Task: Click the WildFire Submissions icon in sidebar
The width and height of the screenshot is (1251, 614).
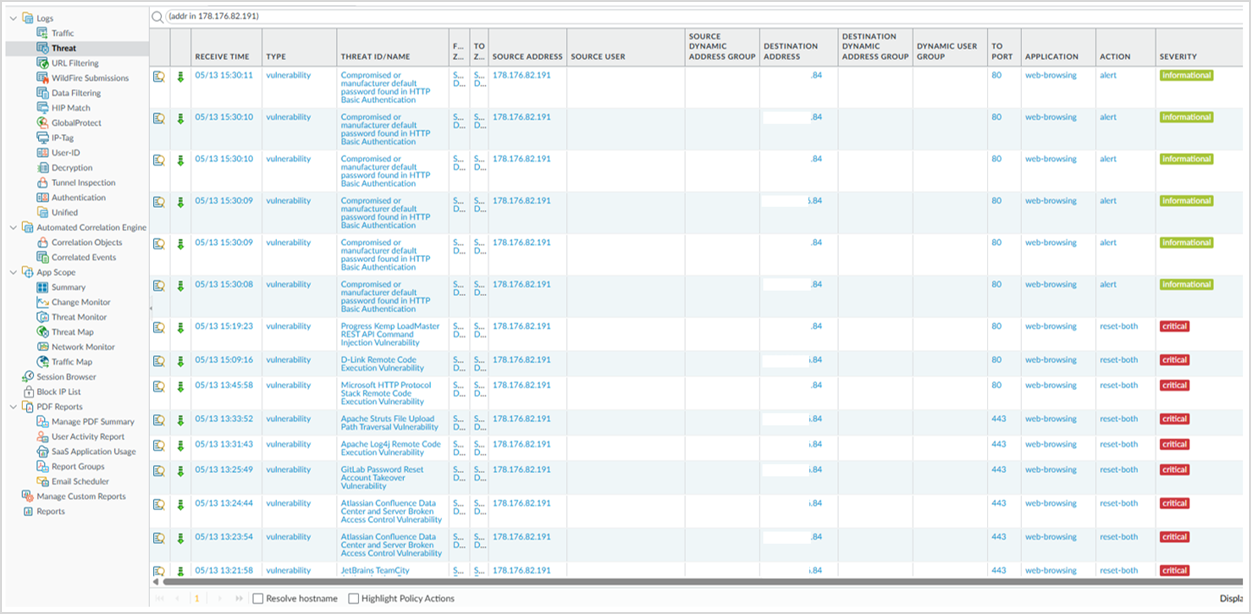Action: pyautogui.click(x=43, y=78)
